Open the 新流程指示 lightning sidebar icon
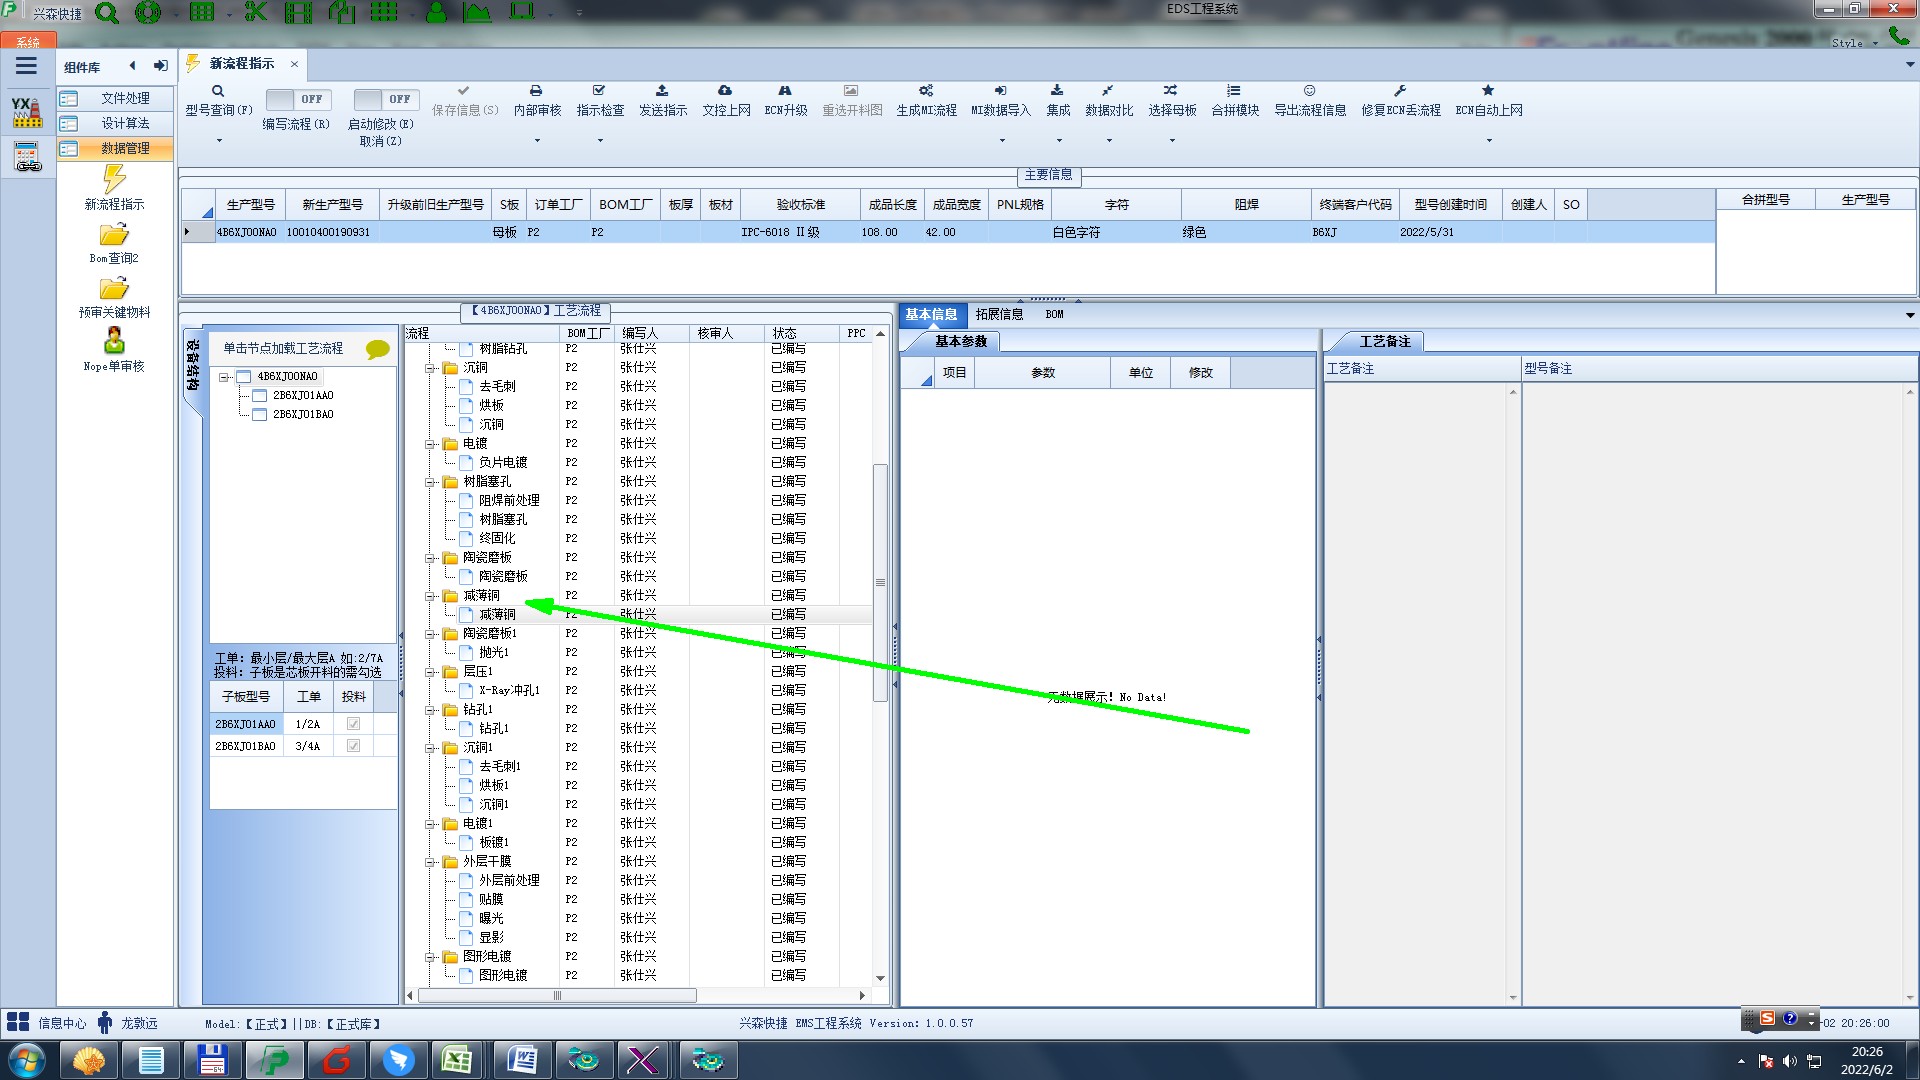The image size is (1920, 1080). pyautogui.click(x=114, y=180)
